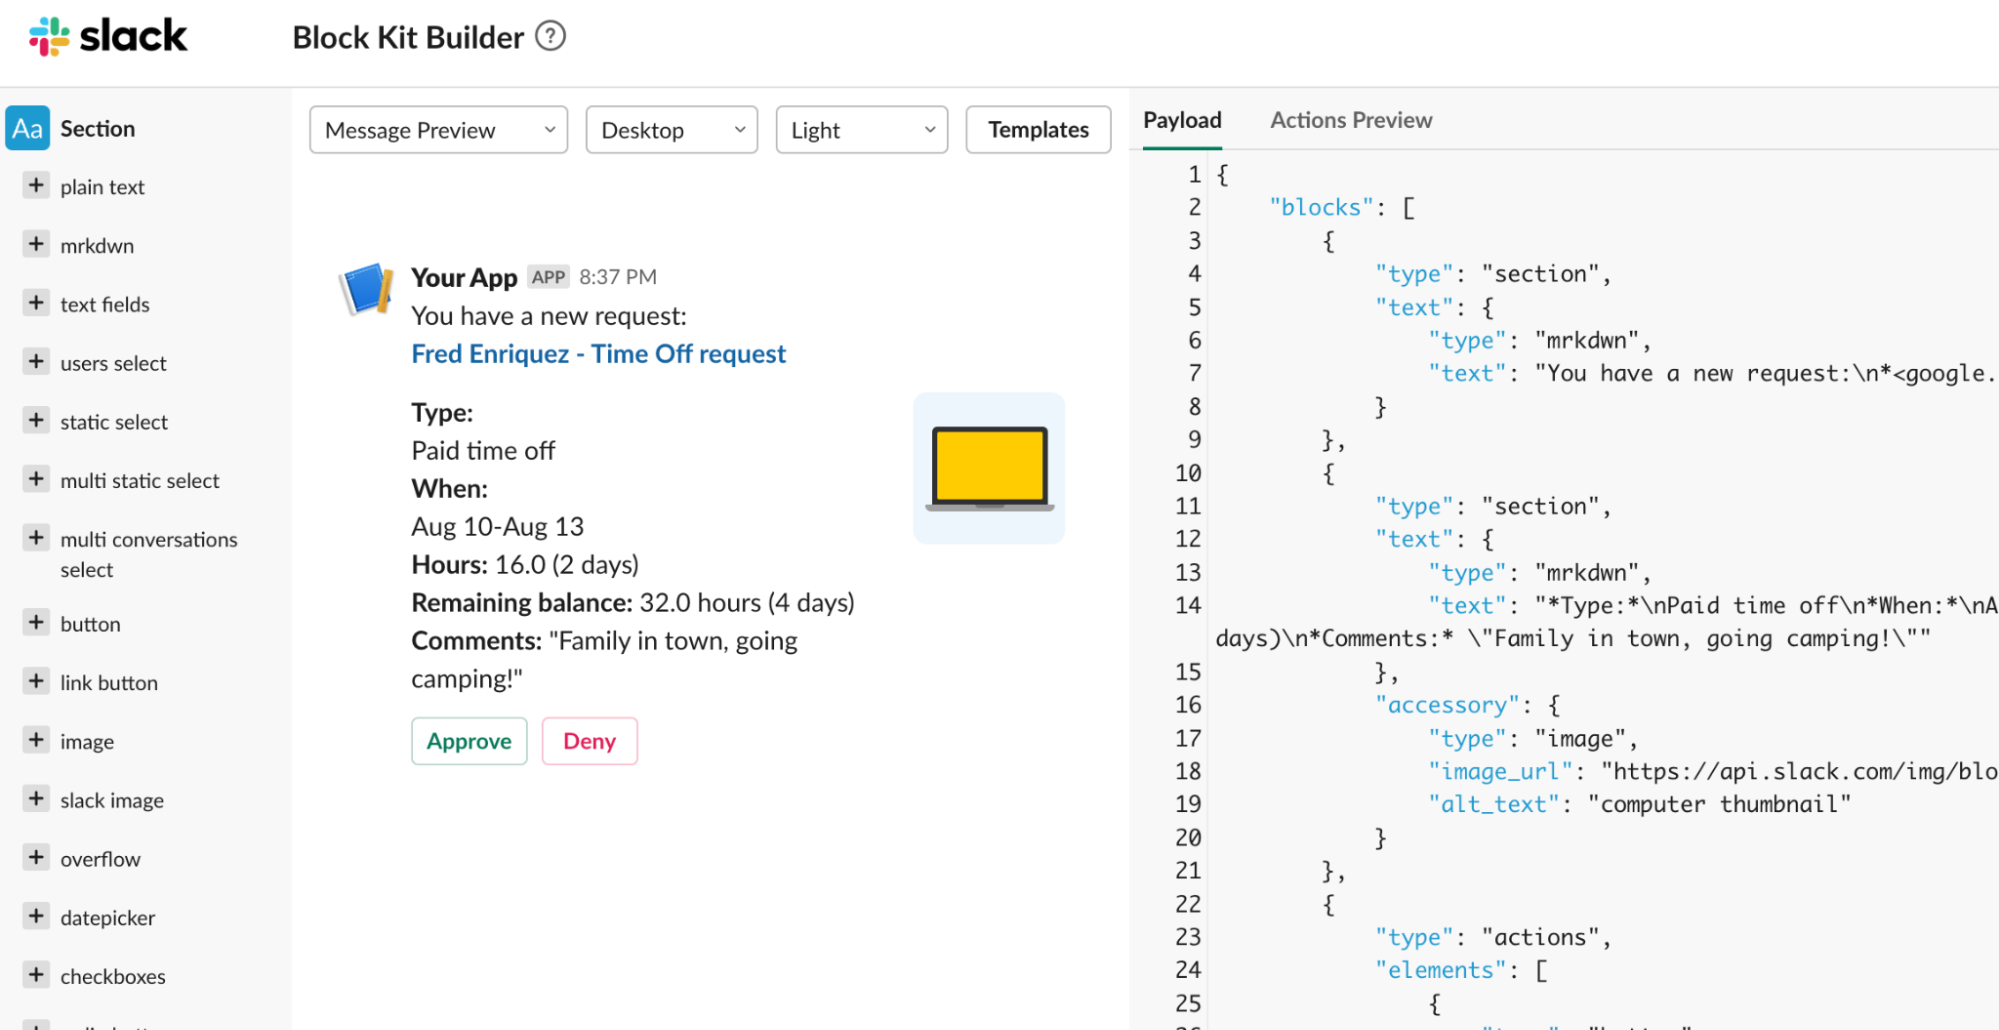The width and height of the screenshot is (1999, 1030).
Task: Open the Light theme dropdown
Action: 860,129
